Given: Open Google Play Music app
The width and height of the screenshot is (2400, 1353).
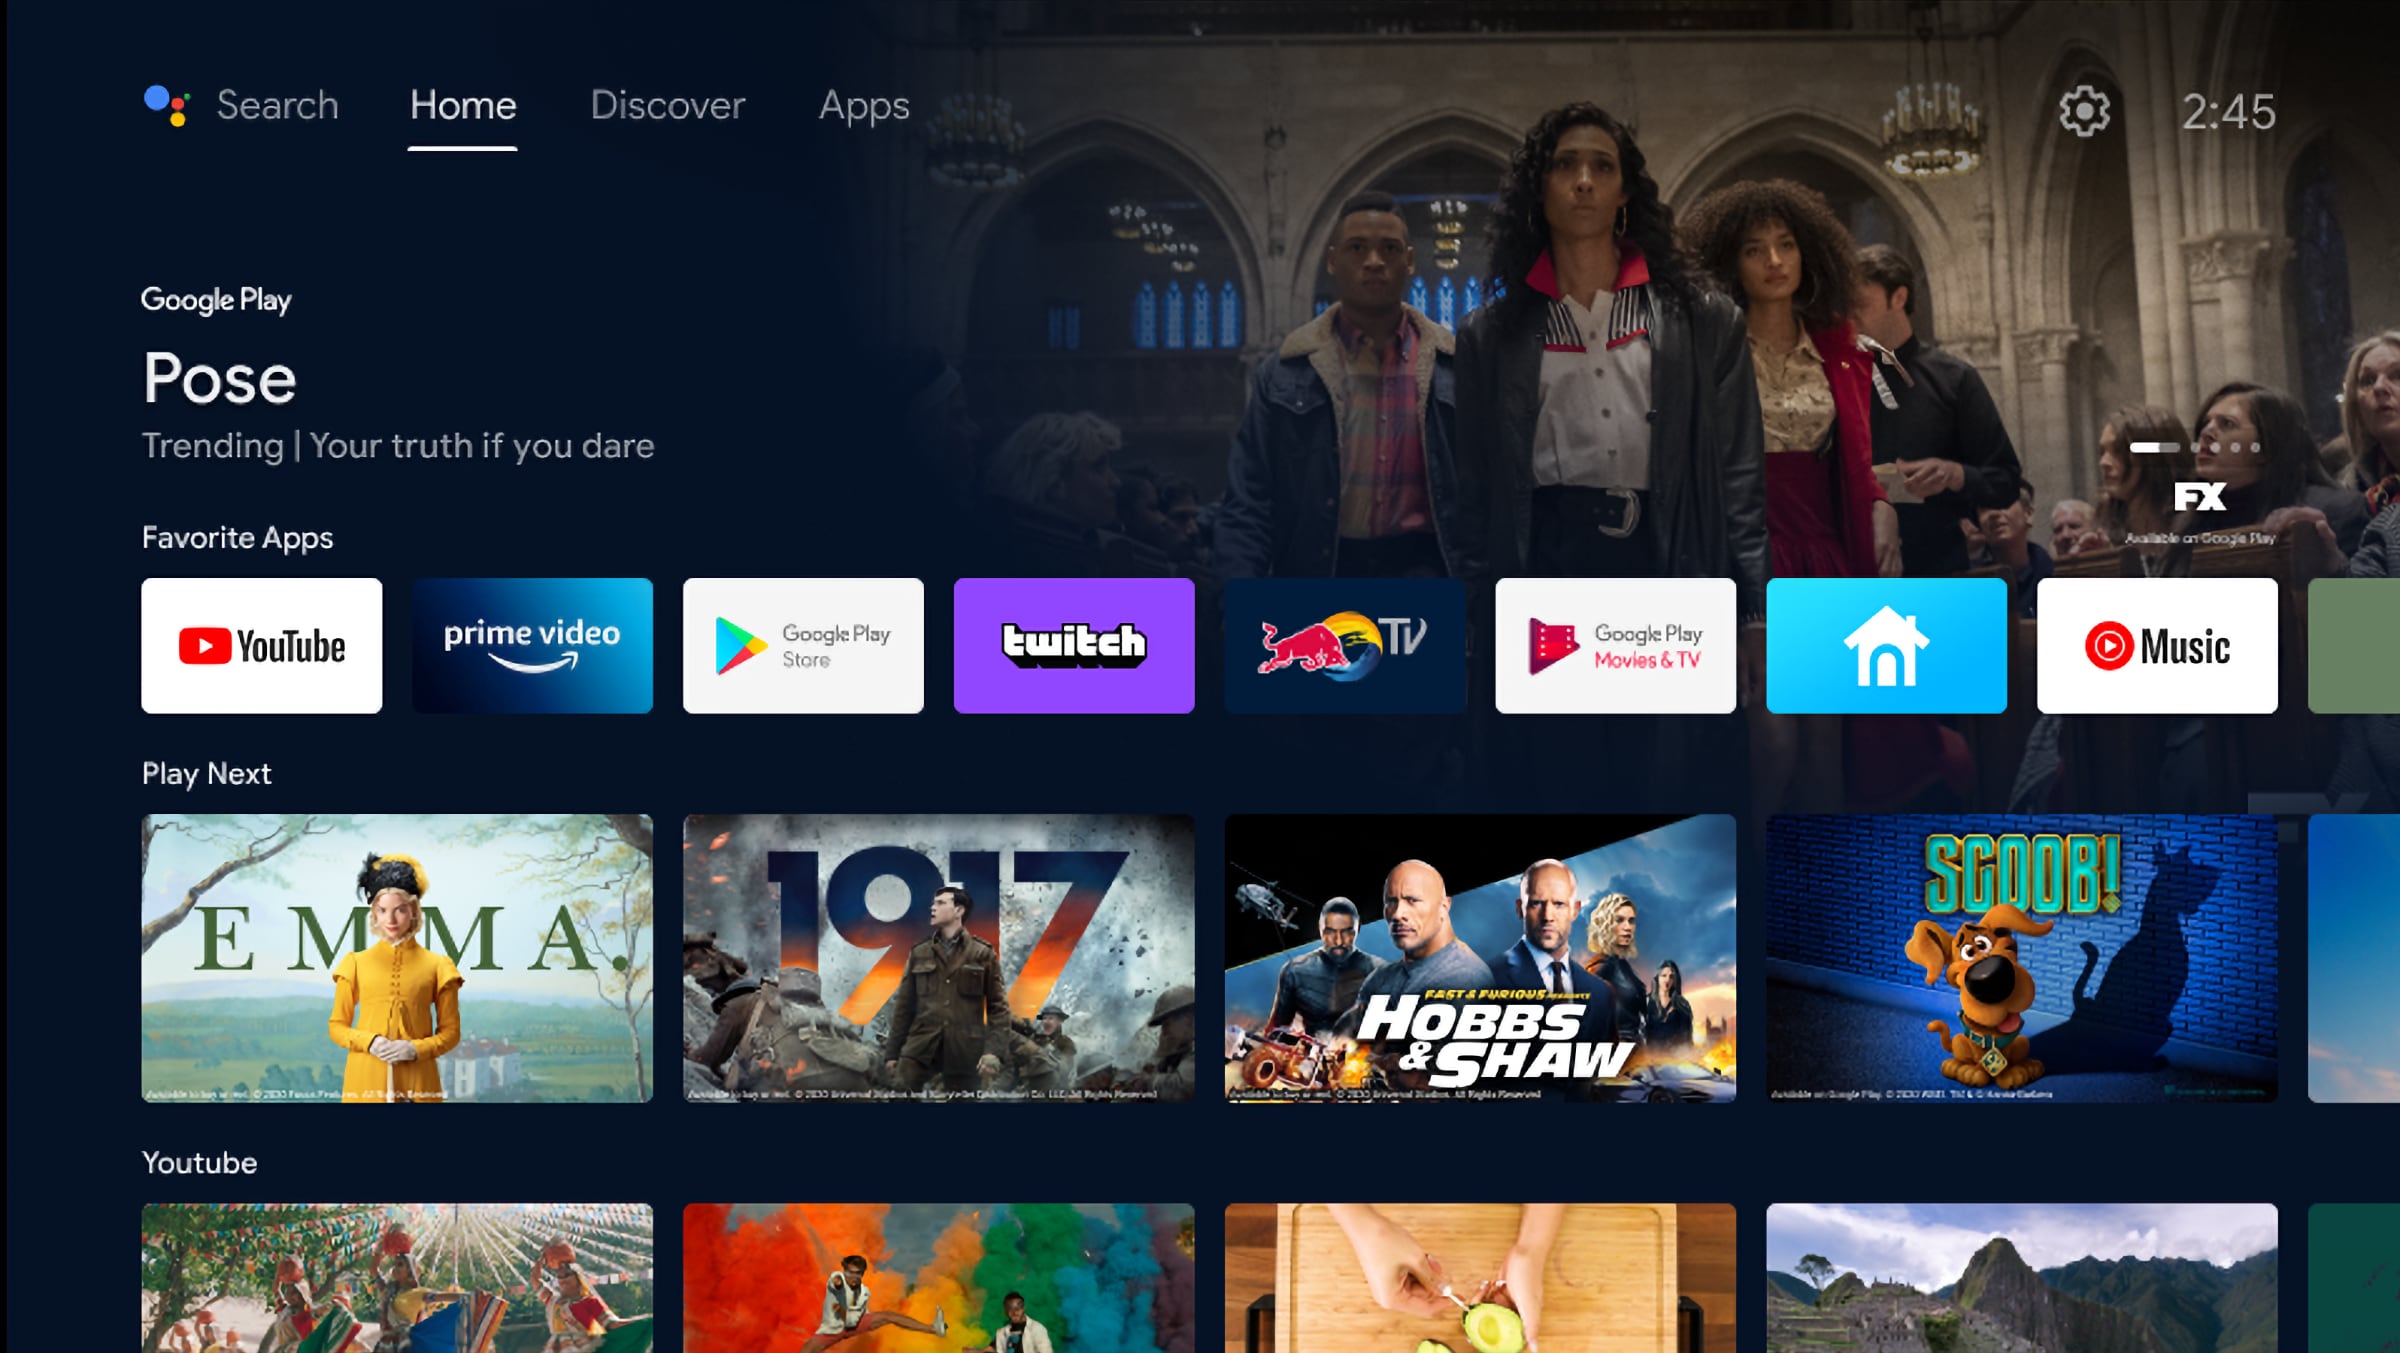Looking at the screenshot, I should click(x=2156, y=644).
